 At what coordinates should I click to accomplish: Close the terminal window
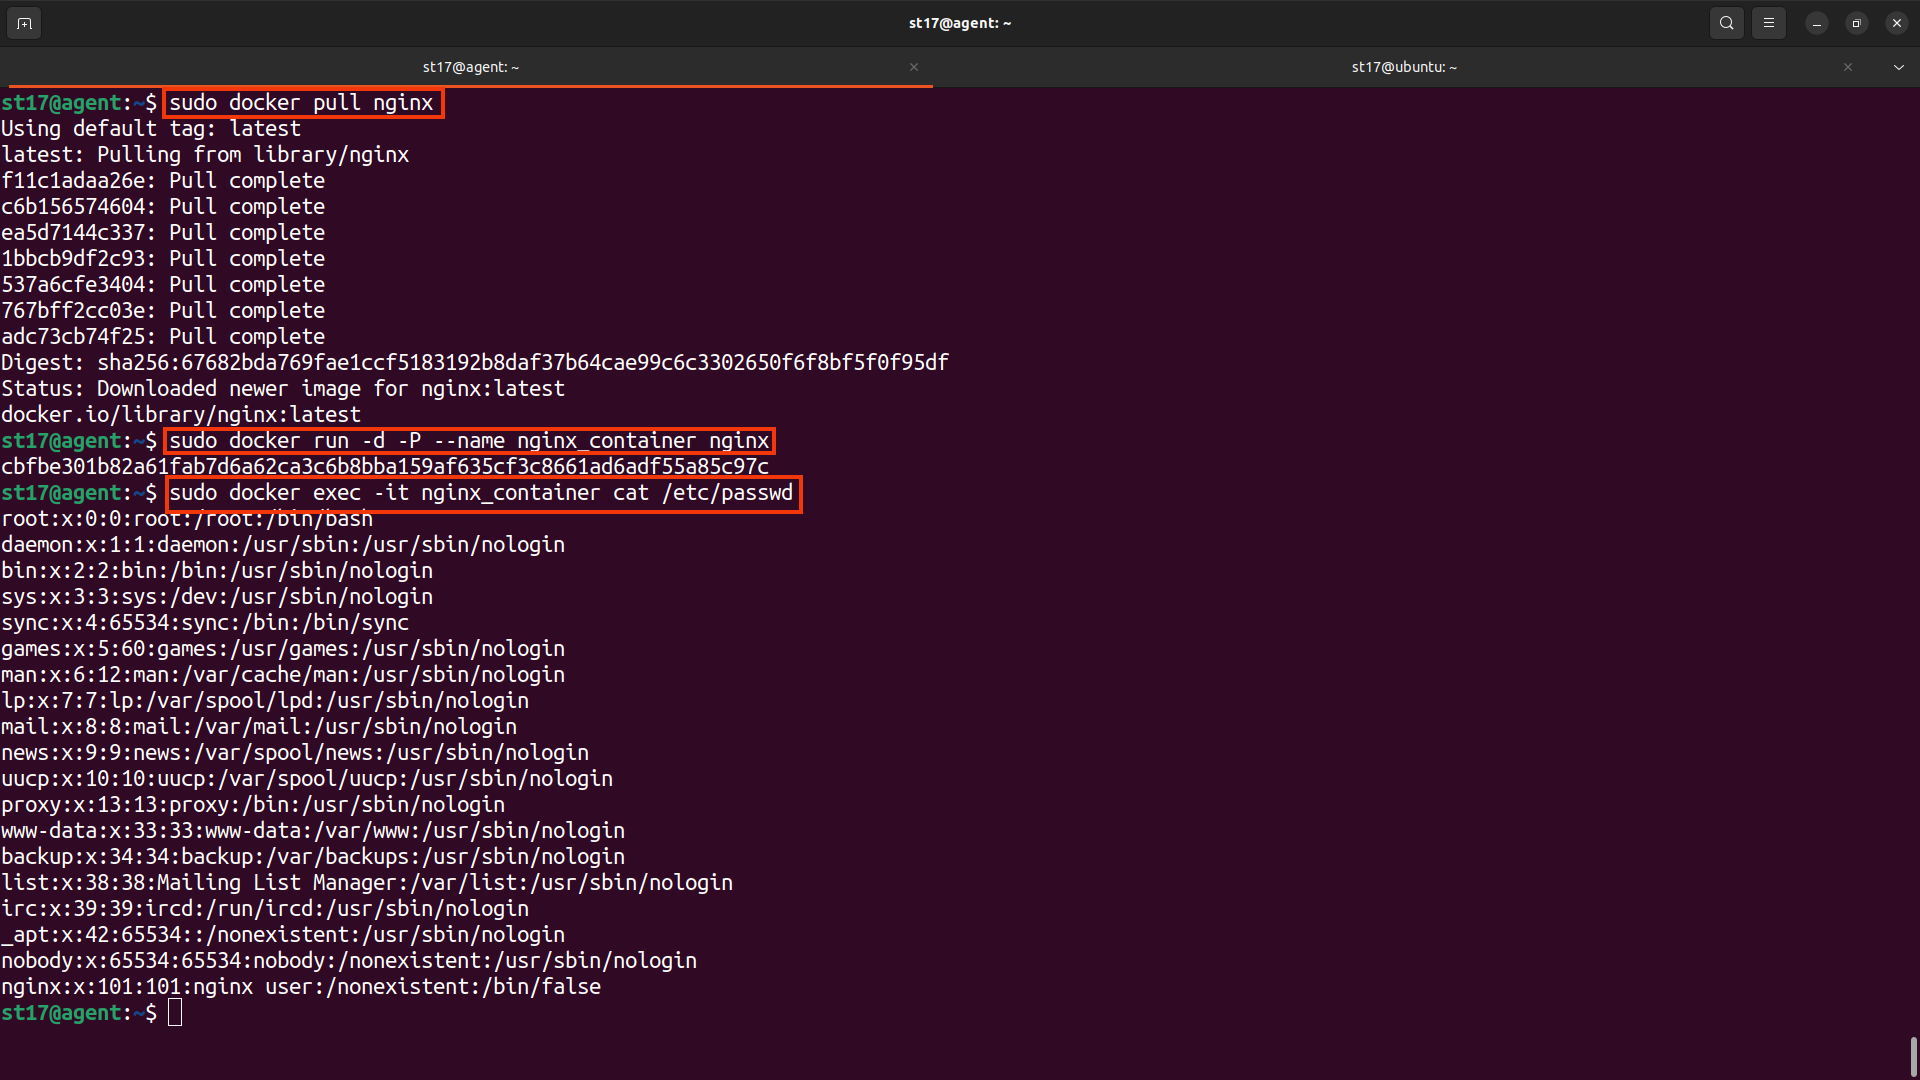1897,23
